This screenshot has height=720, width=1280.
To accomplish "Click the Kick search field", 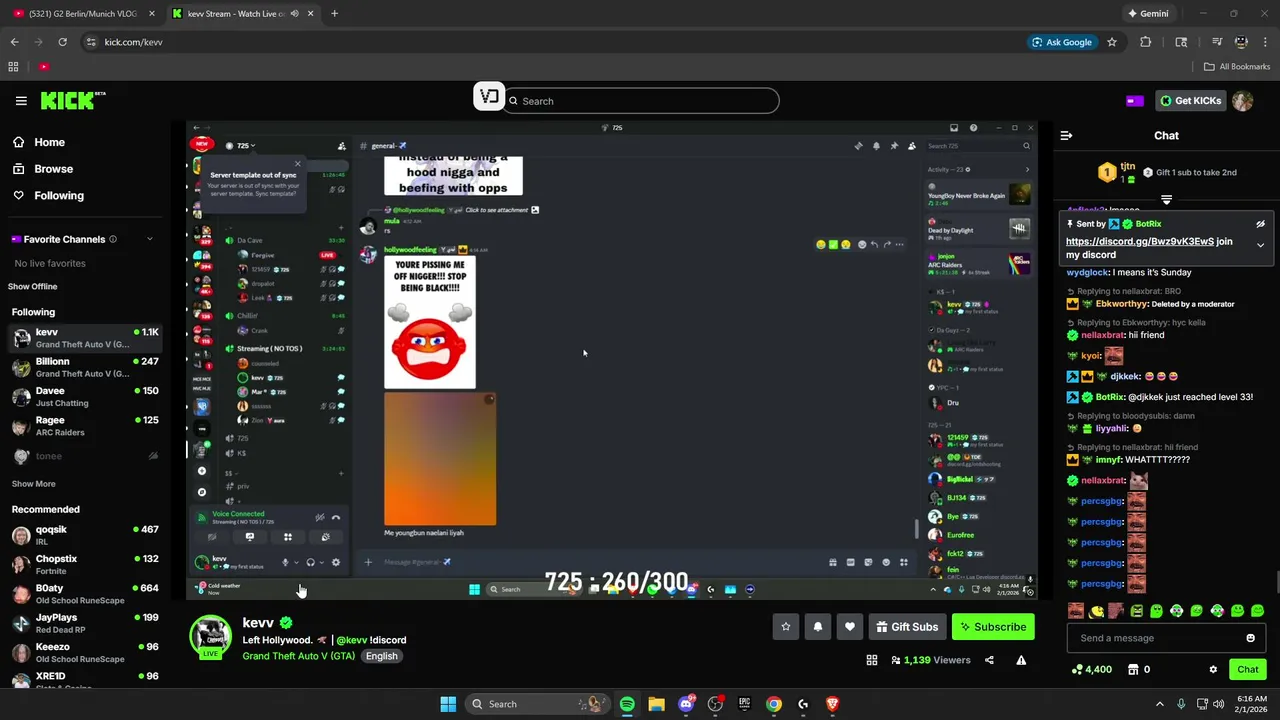I will pyautogui.click(x=641, y=101).
